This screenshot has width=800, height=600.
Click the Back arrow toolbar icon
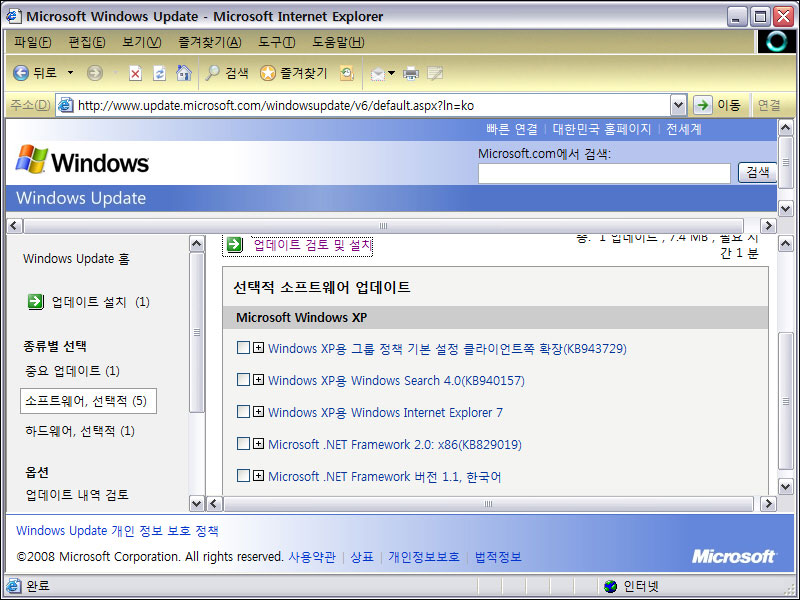point(21,73)
